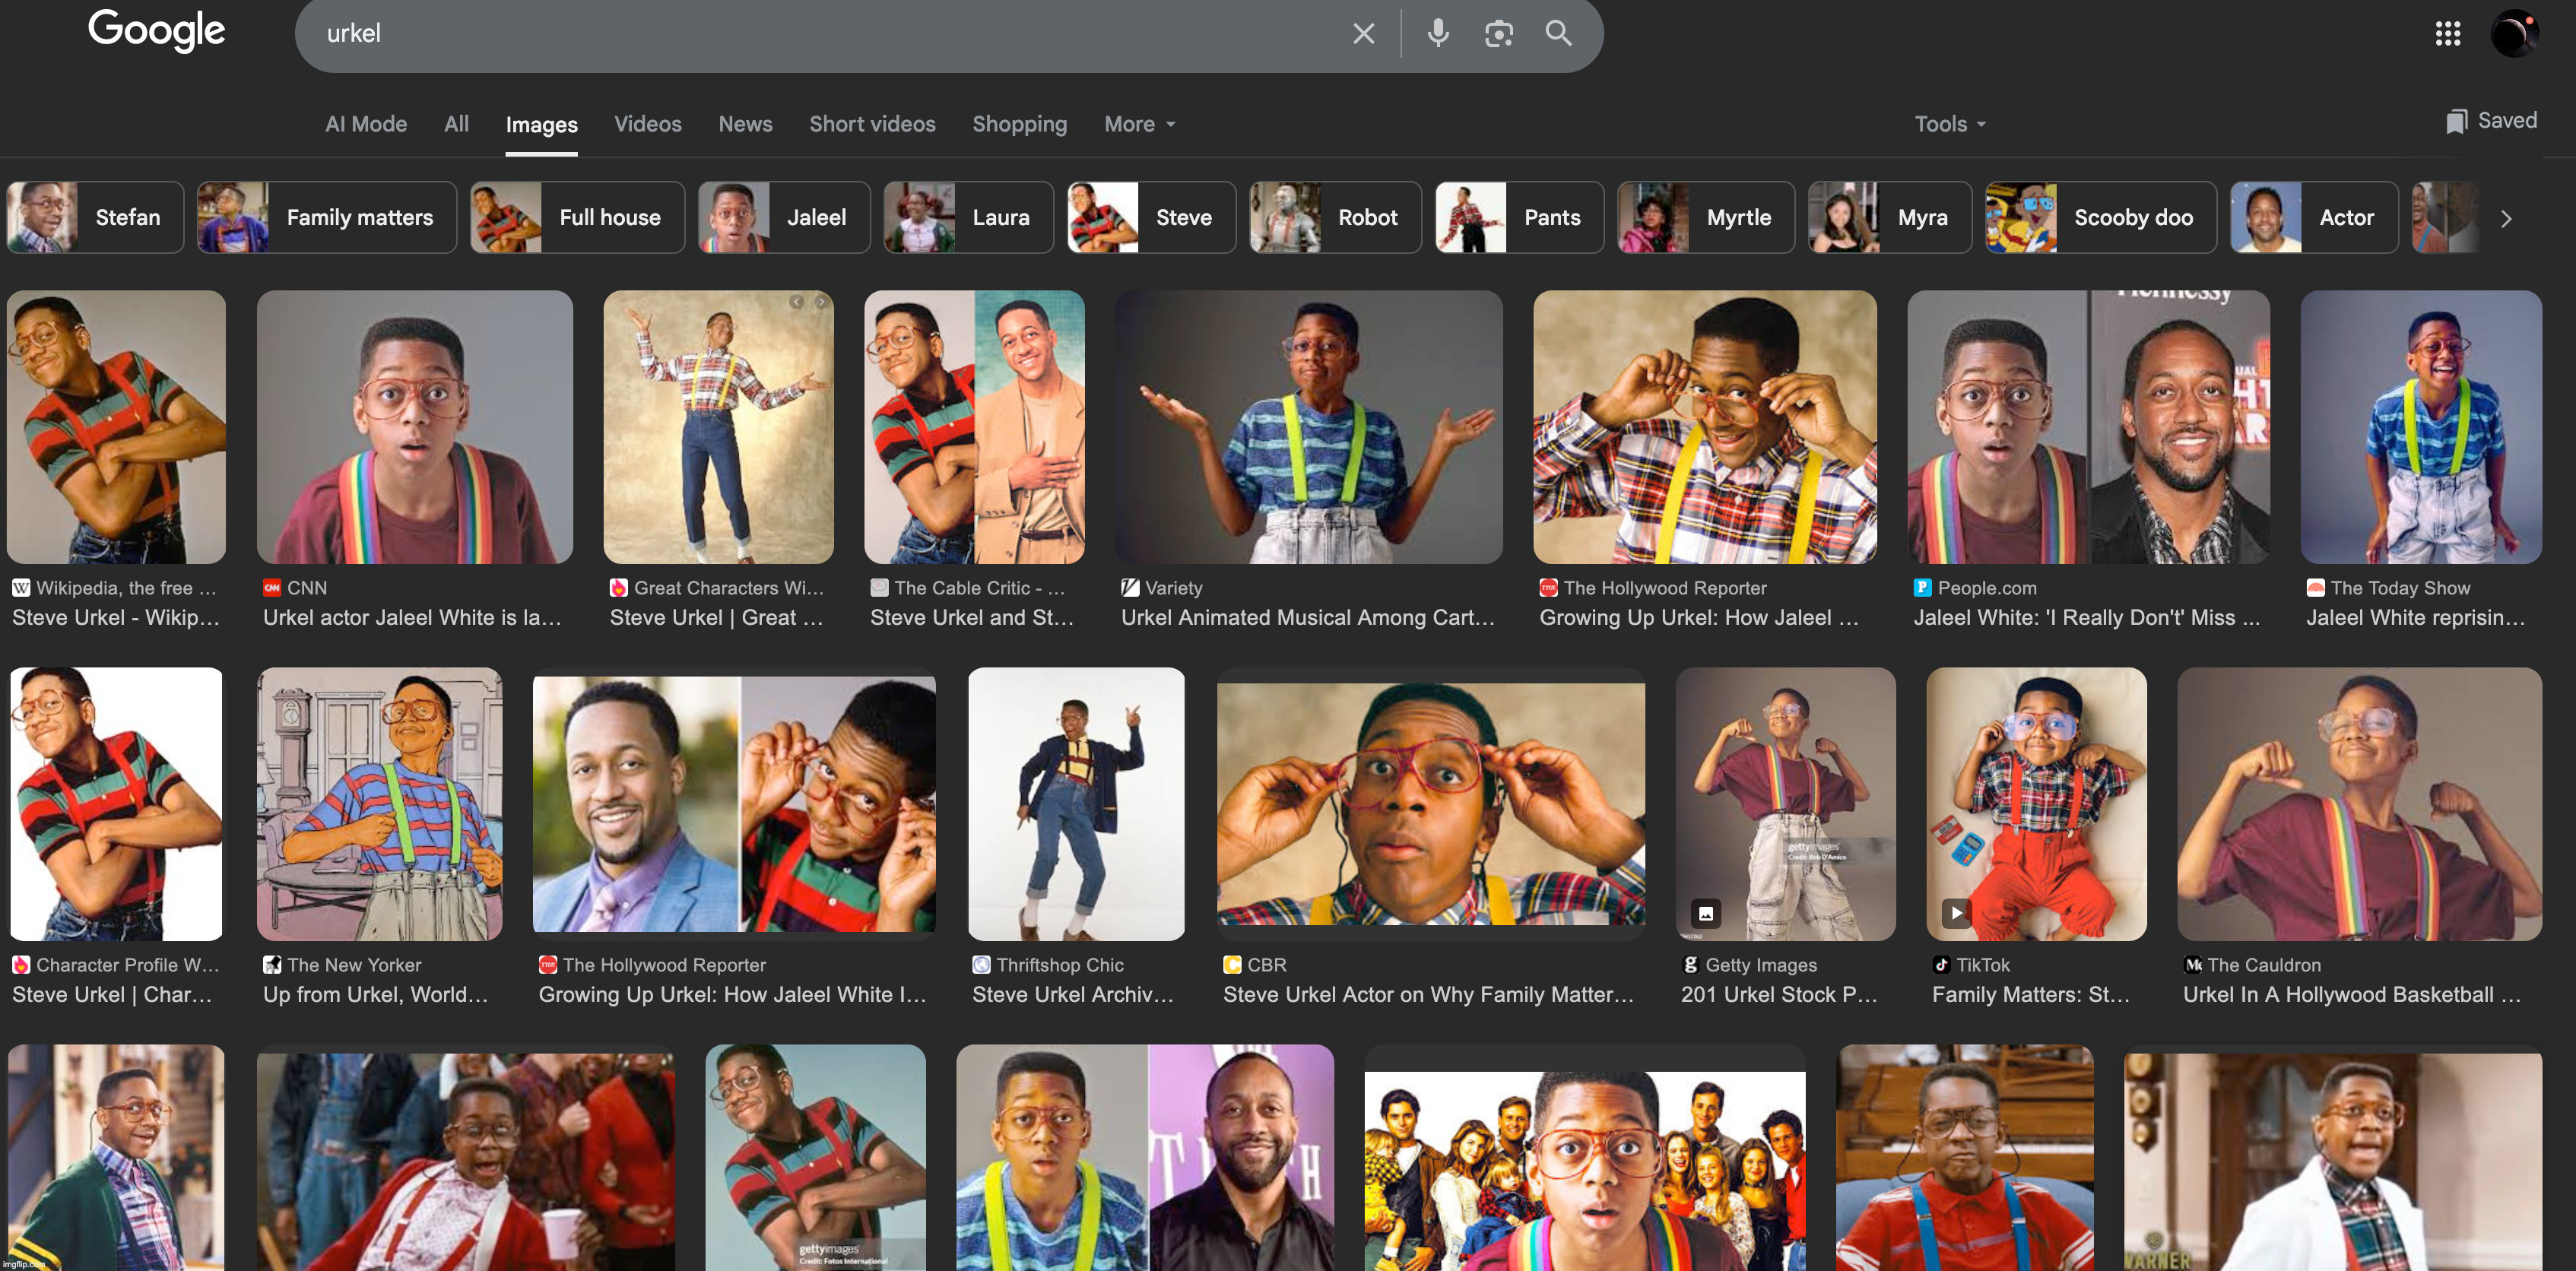Select the Family matters chip
The image size is (2576, 1271).
click(x=326, y=217)
